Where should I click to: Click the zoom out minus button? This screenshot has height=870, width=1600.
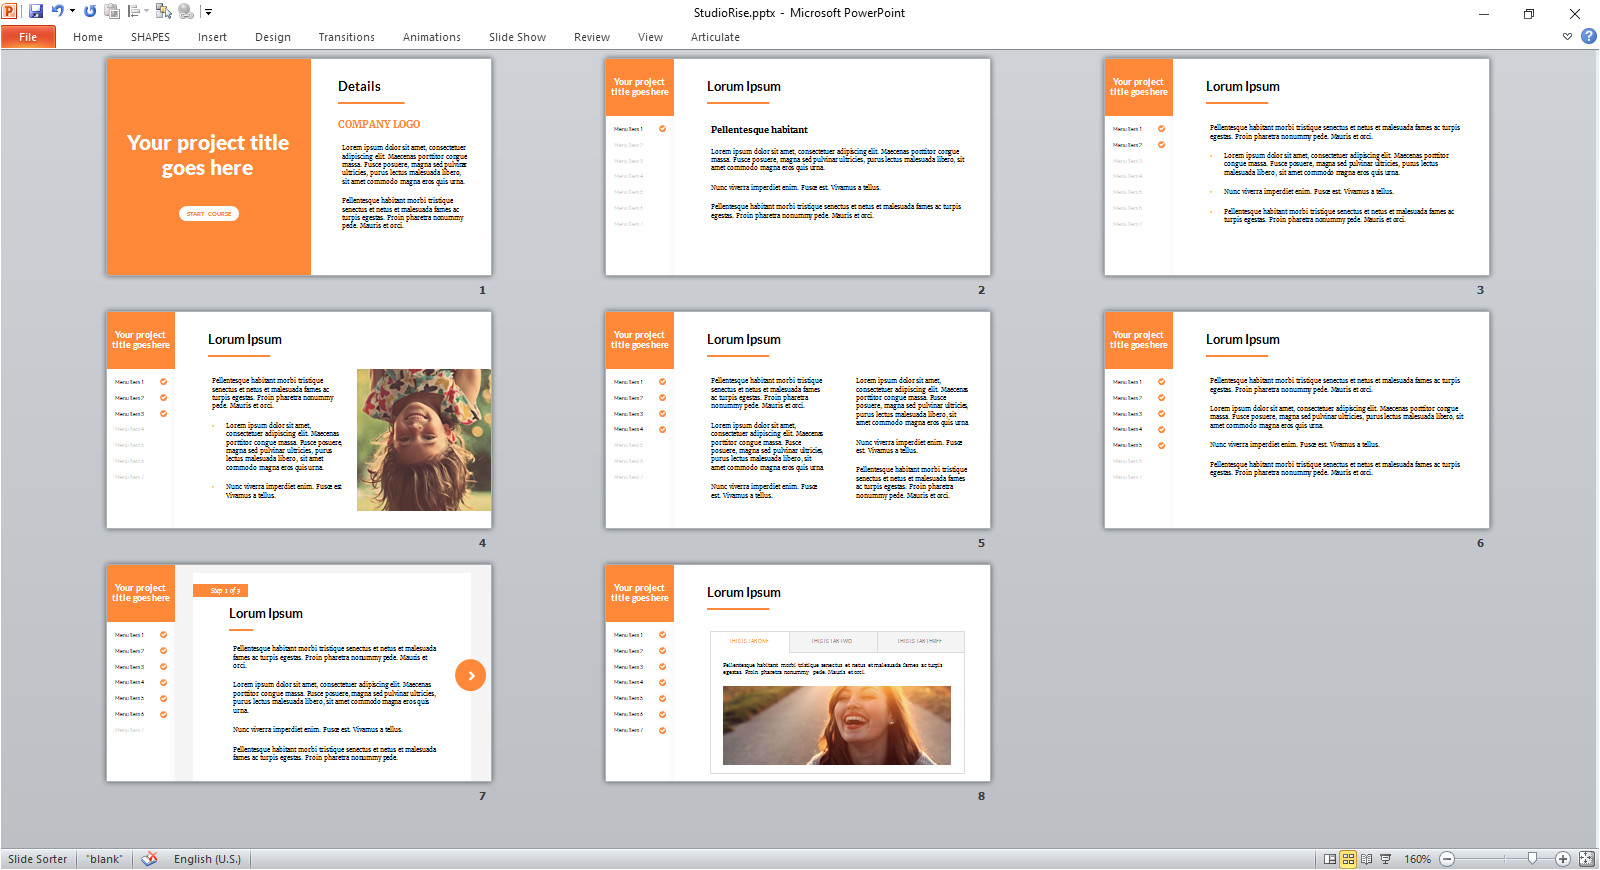click(1447, 859)
